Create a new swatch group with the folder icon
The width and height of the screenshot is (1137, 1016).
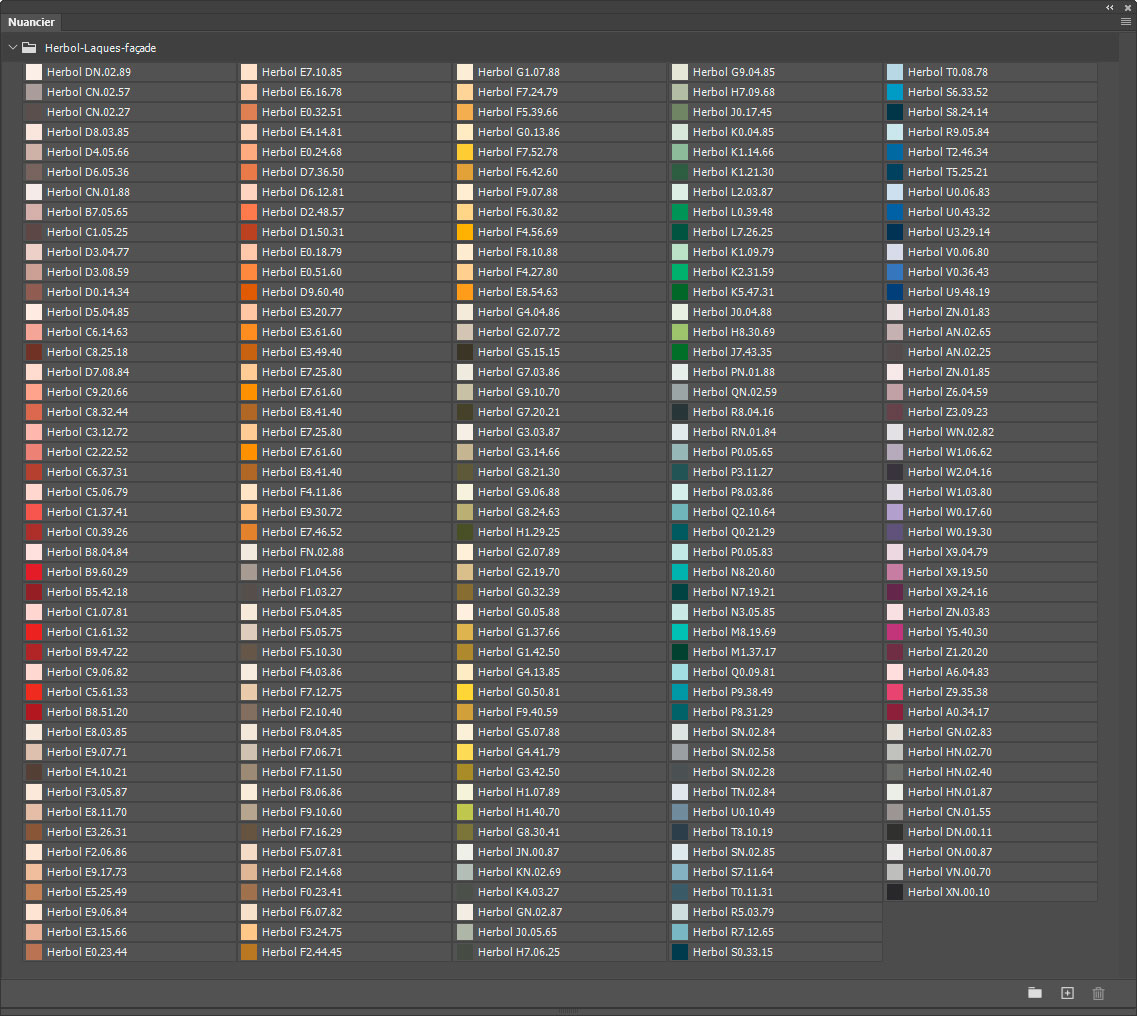click(1035, 993)
